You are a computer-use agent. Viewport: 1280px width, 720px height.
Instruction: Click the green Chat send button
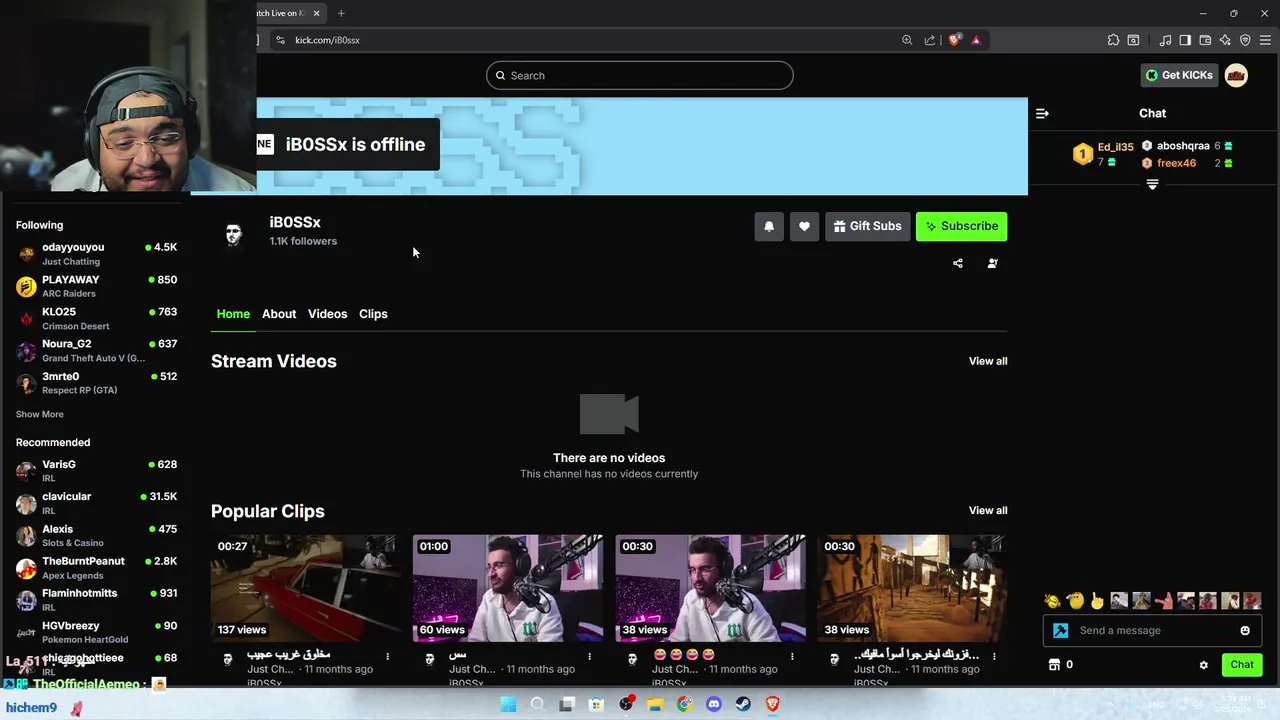tap(1242, 664)
